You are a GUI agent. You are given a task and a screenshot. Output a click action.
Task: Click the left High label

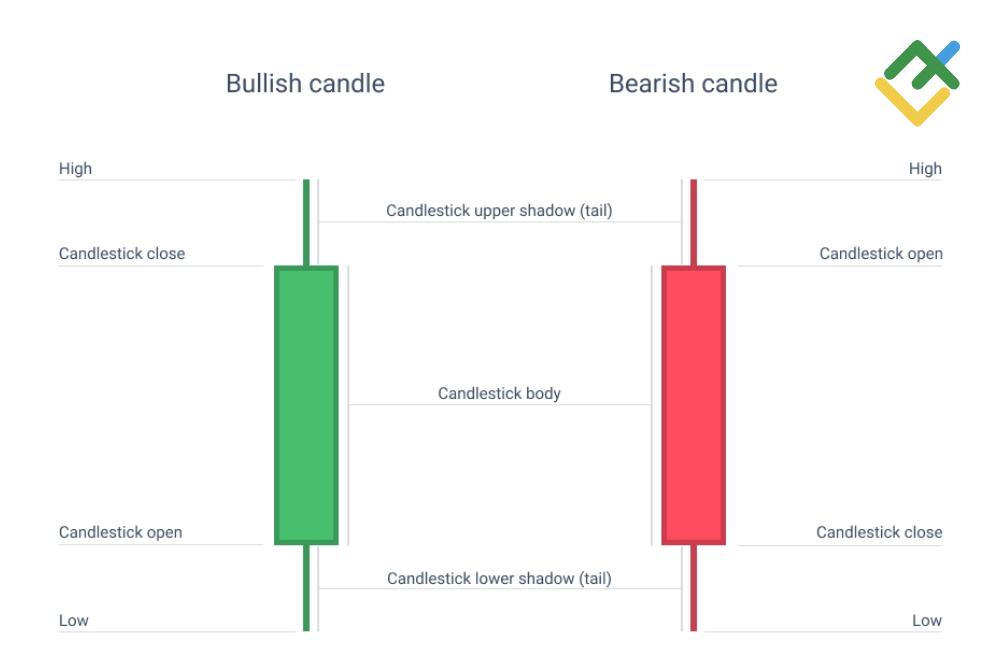coord(75,169)
